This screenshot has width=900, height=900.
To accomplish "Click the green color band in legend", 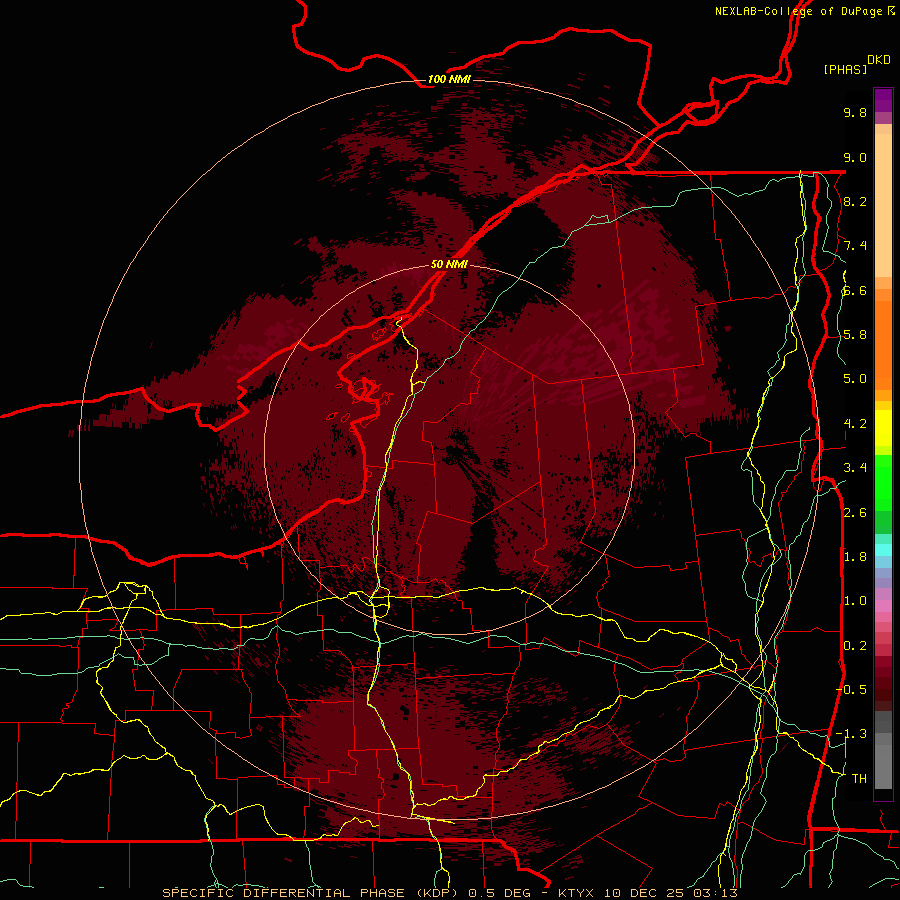I will click(x=883, y=482).
